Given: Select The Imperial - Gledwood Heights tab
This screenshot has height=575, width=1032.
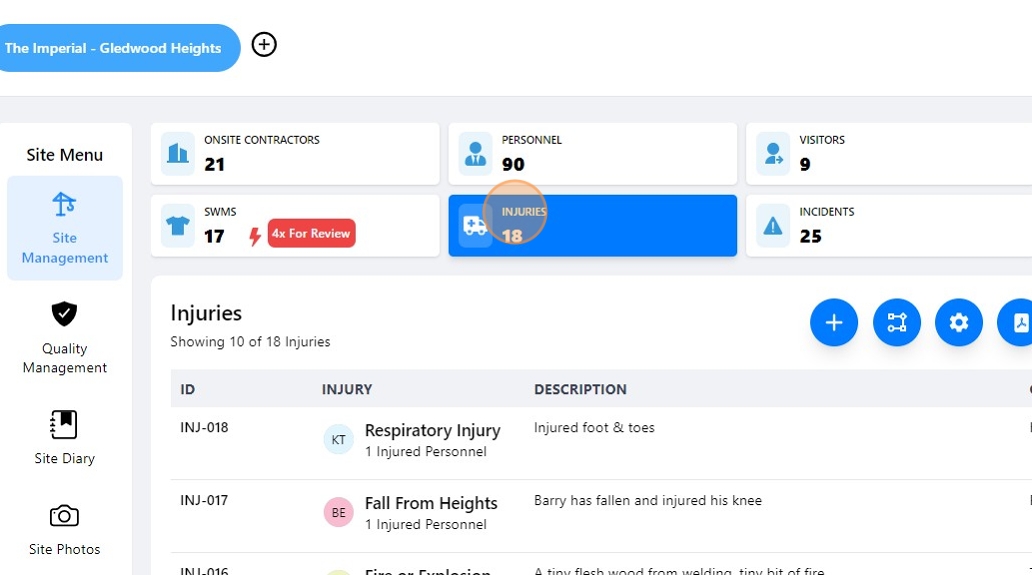Looking at the screenshot, I should pyautogui.click(x=113, y=48).
